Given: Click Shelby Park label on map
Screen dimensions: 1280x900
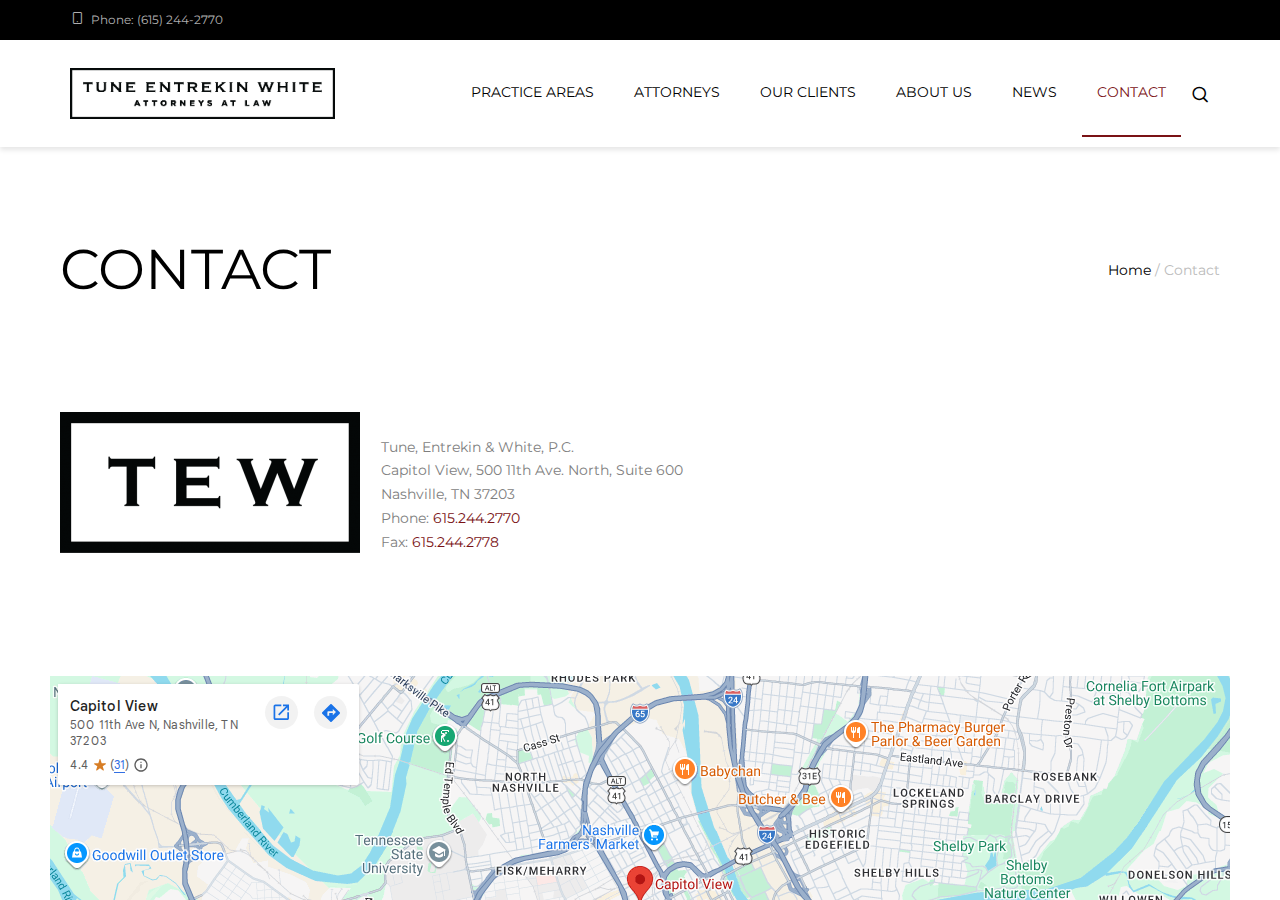Looking at the screenshot, I should (969, 846).
